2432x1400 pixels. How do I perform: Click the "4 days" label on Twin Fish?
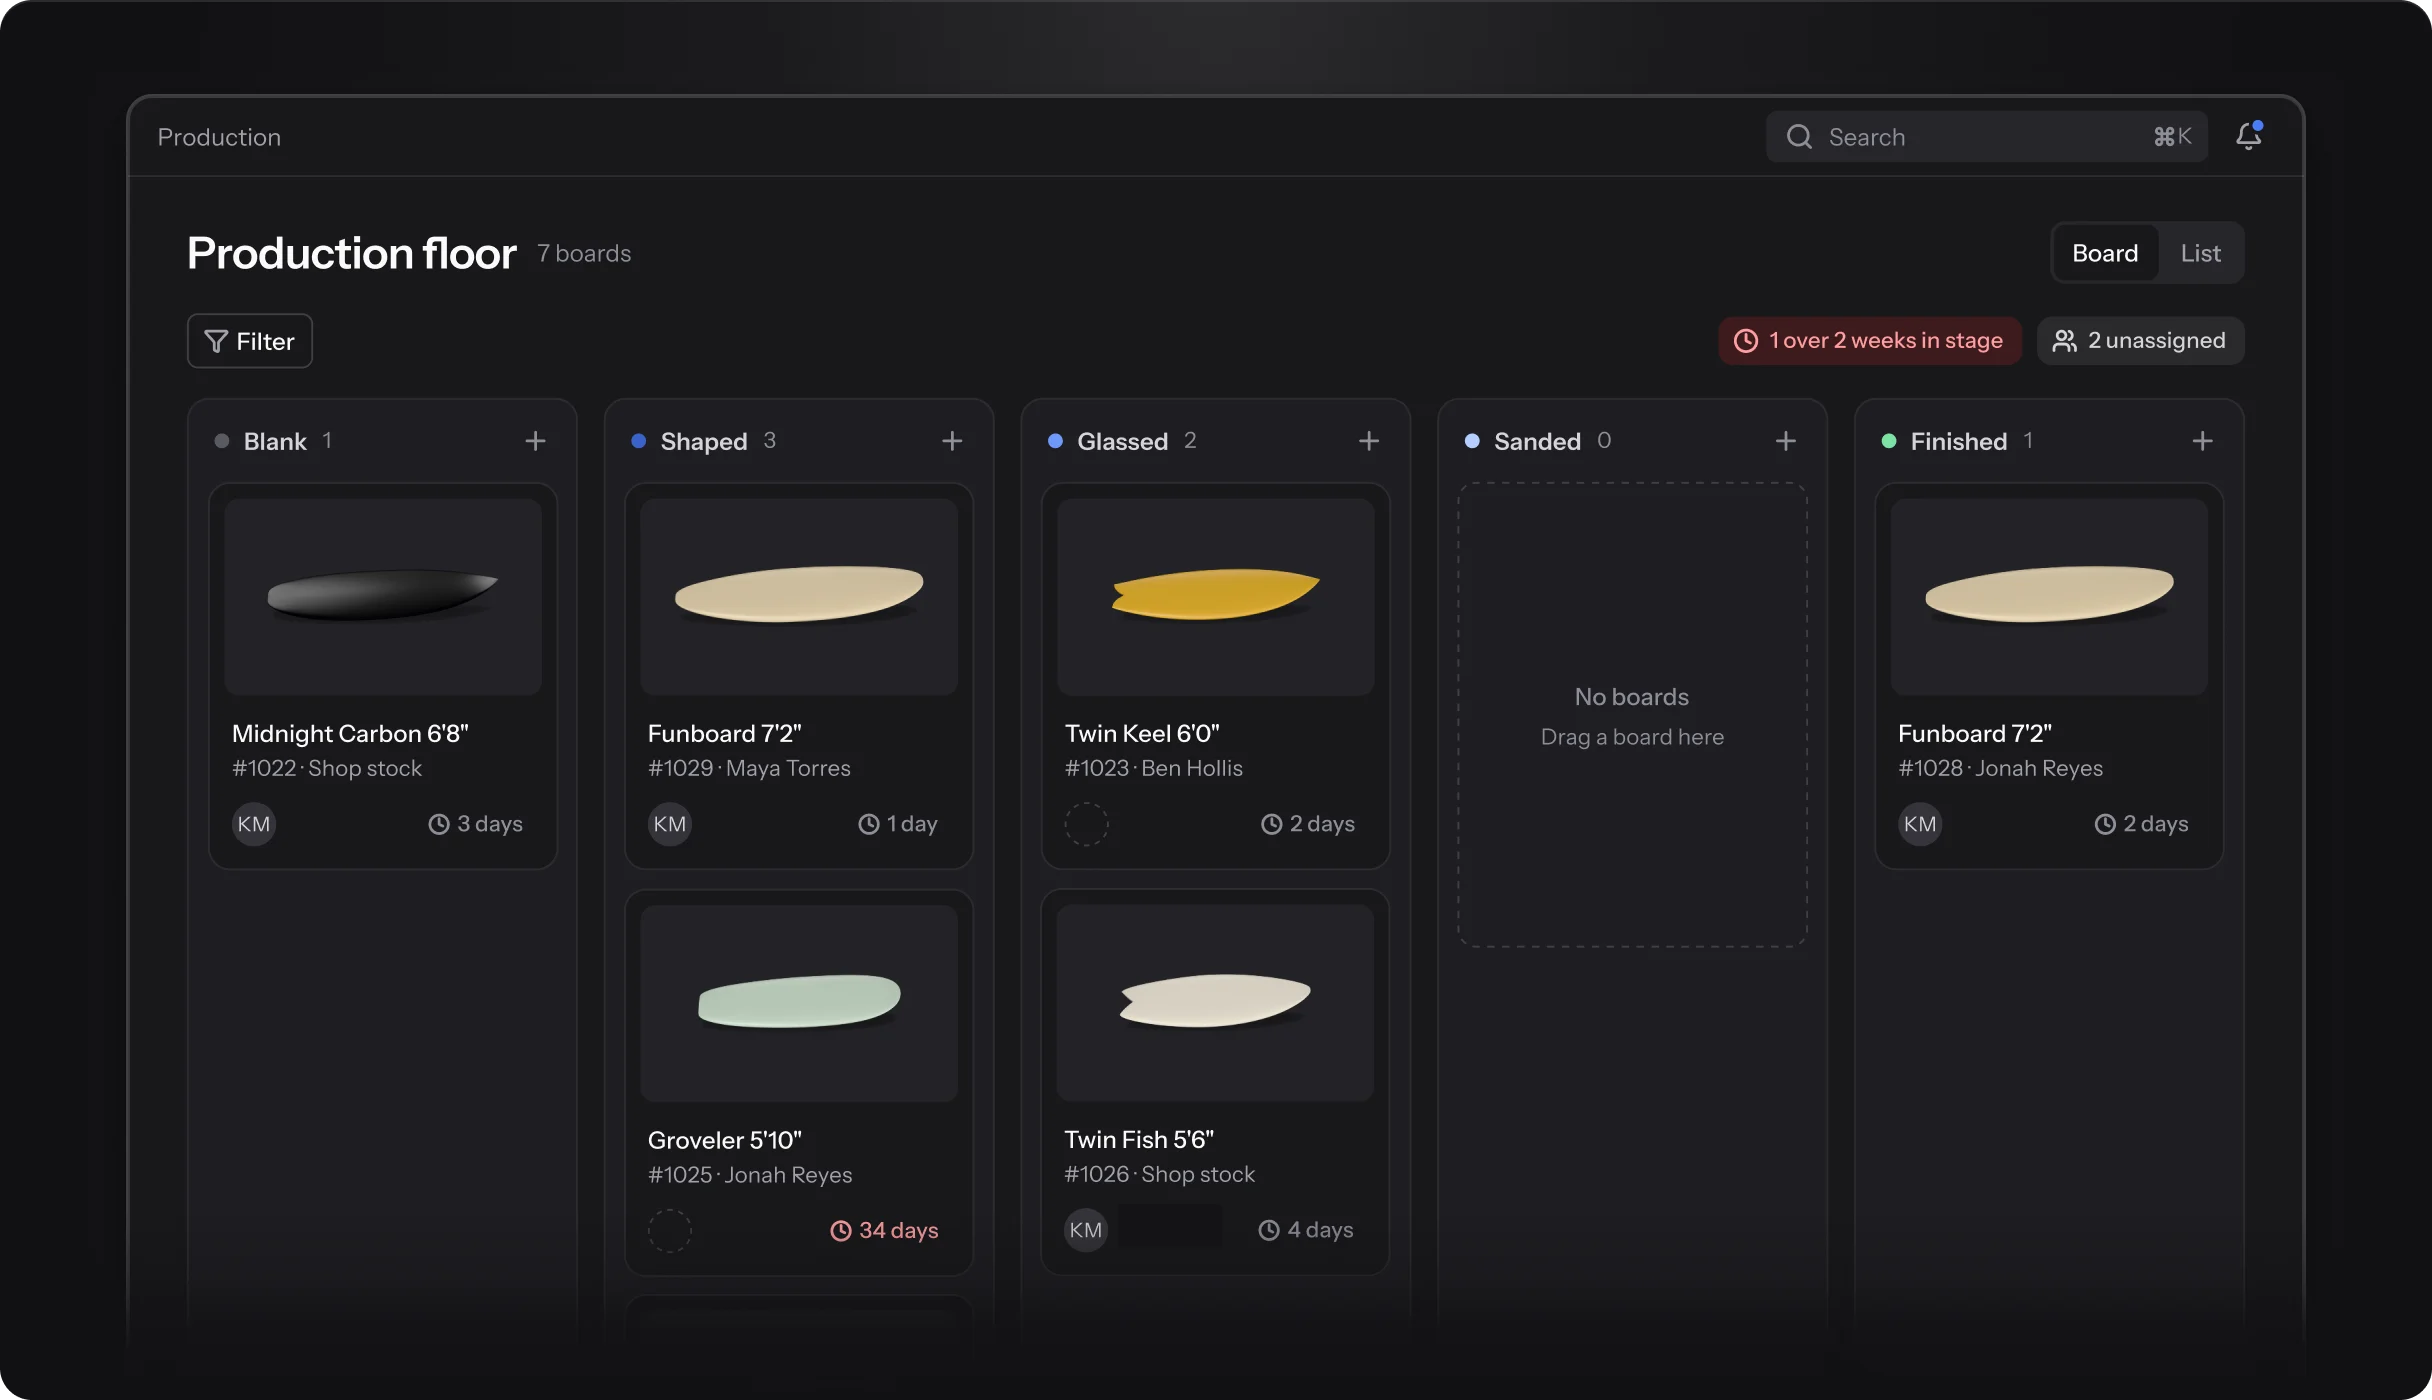(1305, 1230)
